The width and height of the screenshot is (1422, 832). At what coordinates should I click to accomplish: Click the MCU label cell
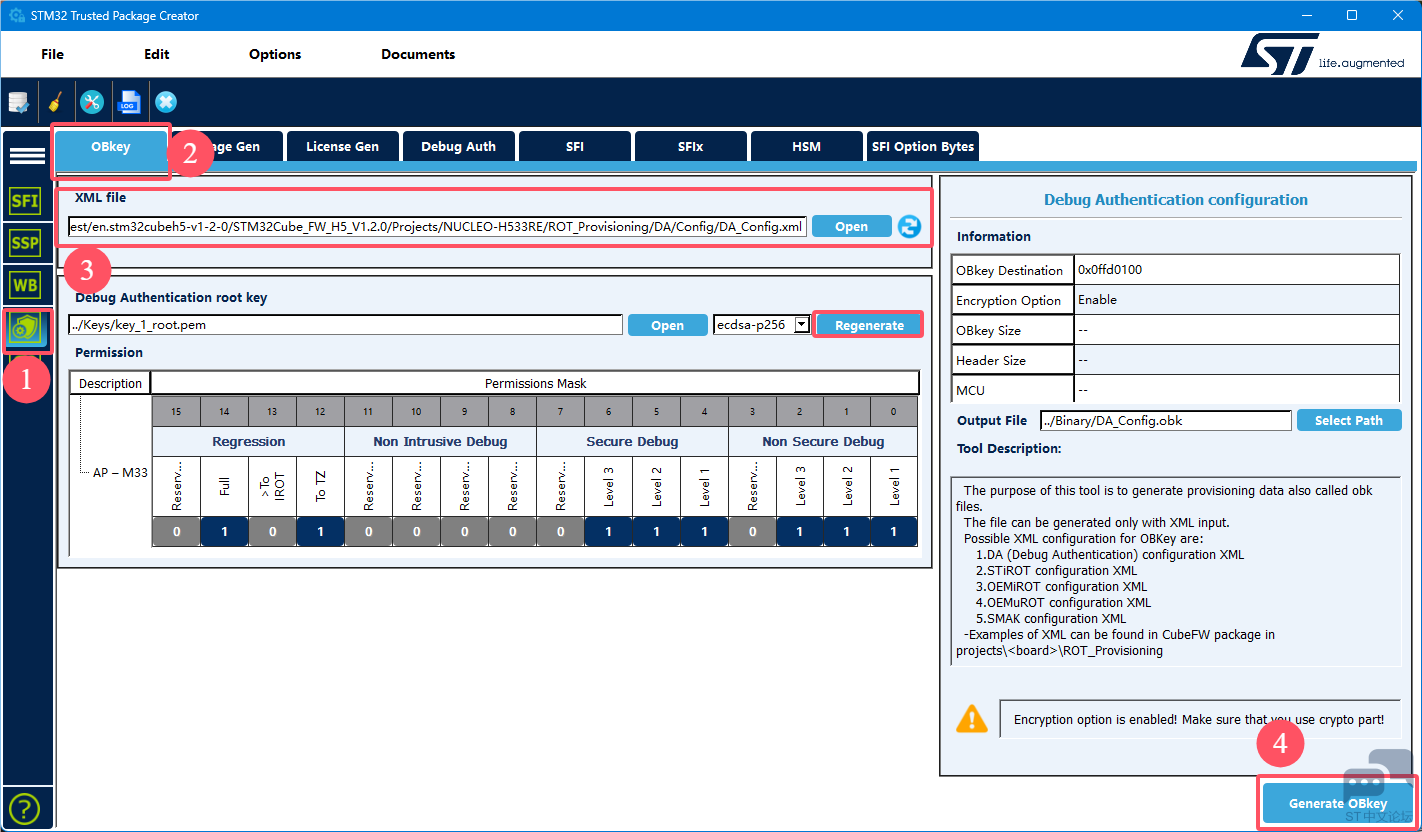1012,390
